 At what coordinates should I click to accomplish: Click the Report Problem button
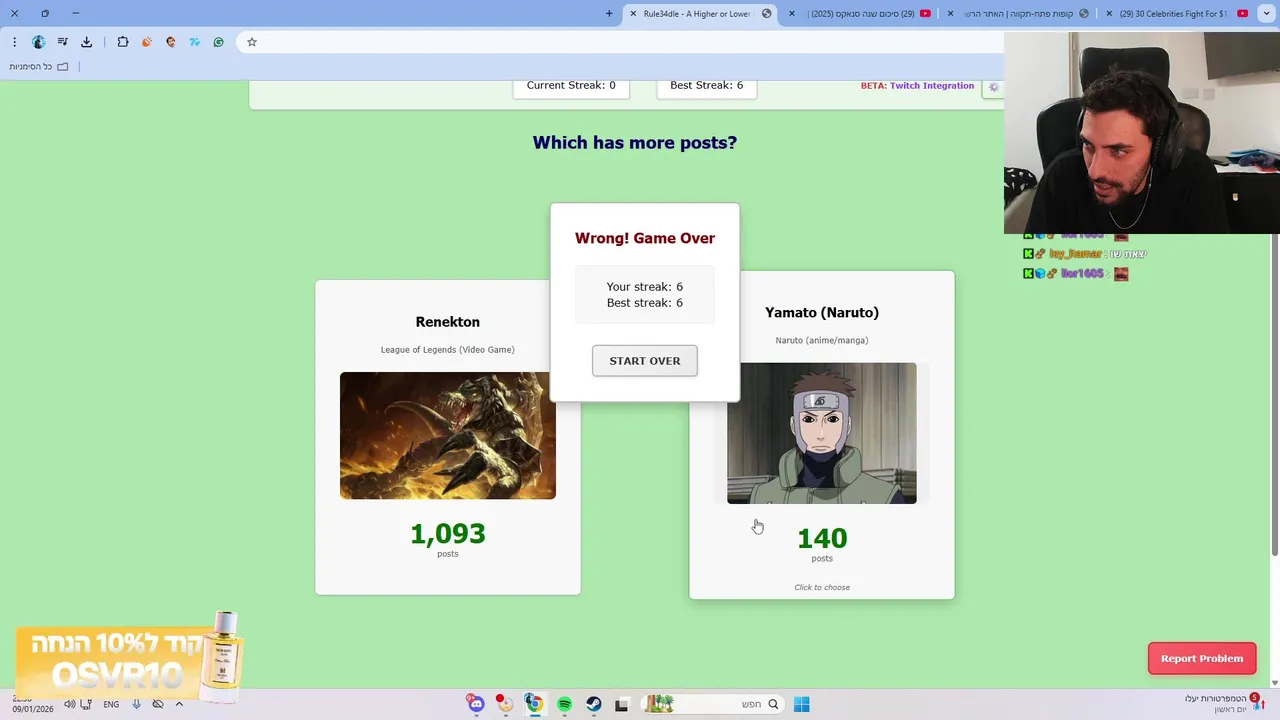[1202, 658]
